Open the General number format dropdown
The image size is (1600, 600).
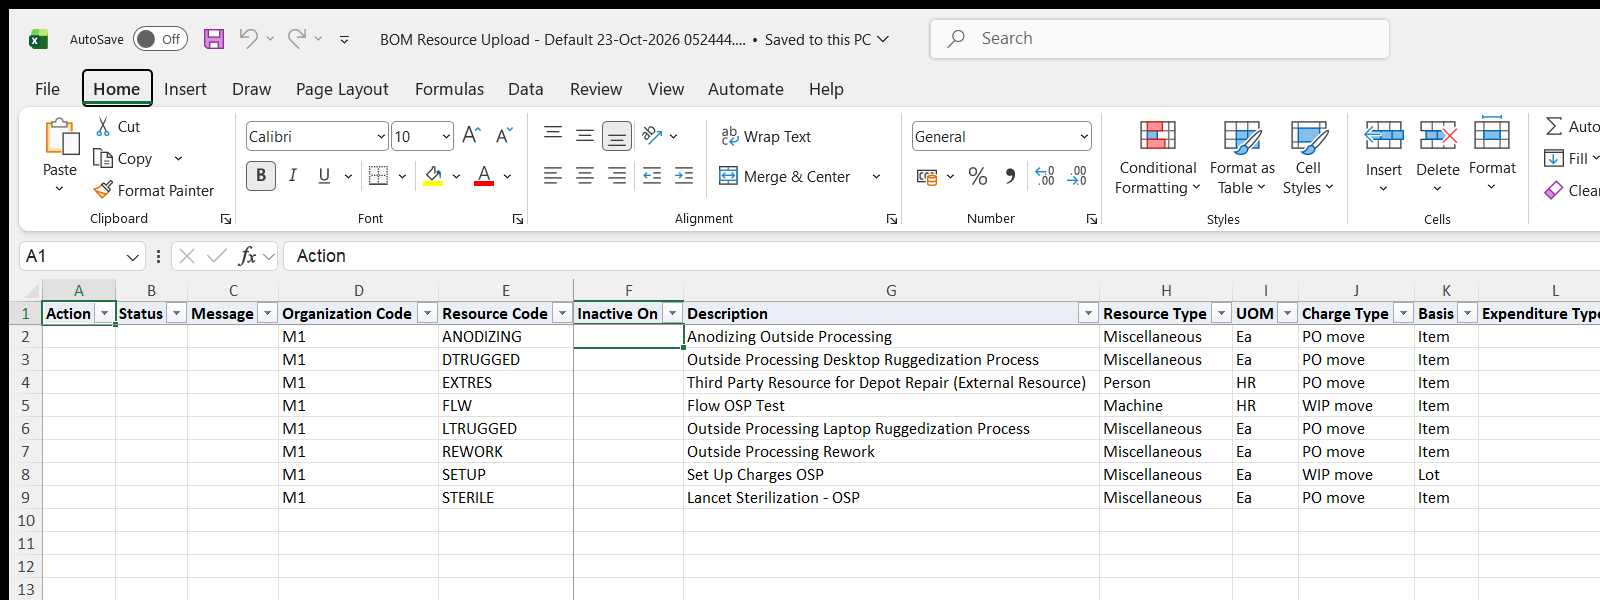pyautogui.click(x=1084, y=137)
